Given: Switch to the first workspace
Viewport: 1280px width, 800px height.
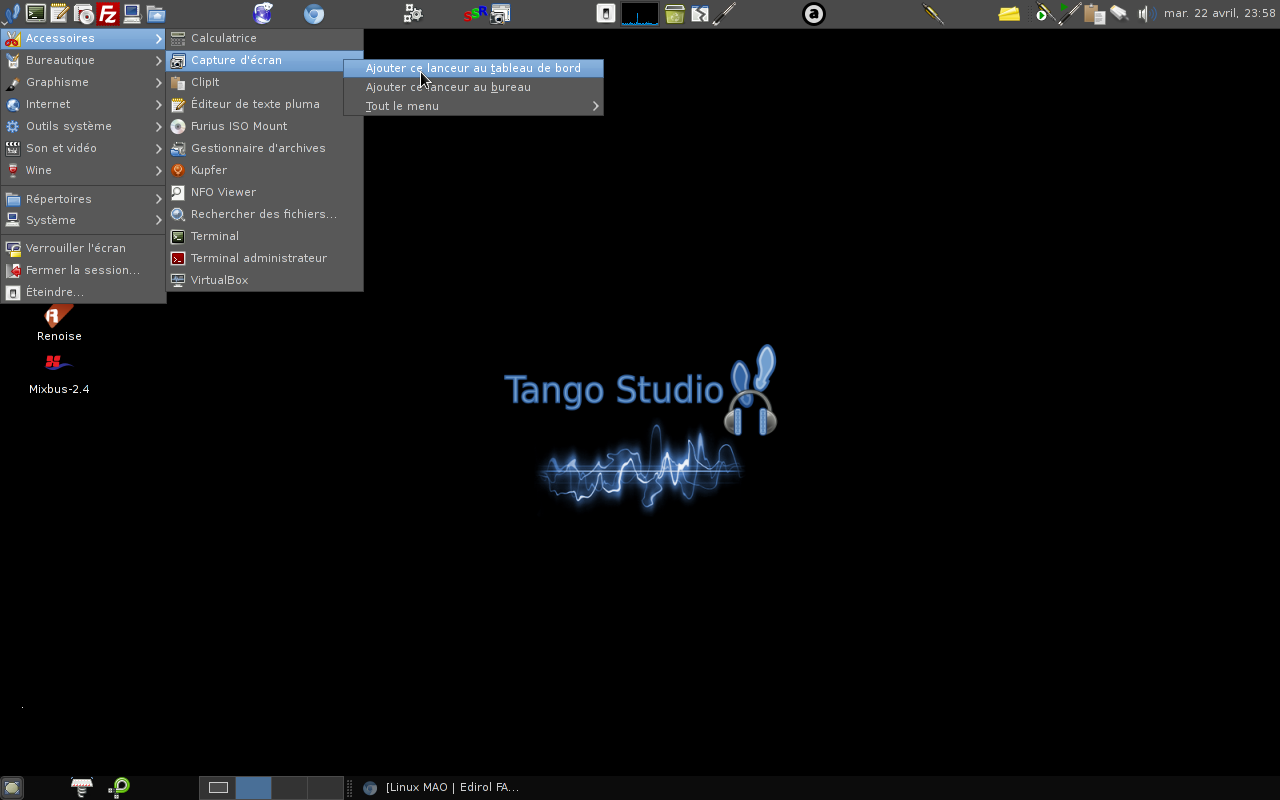Looking at the screenshot, I should pos(218,788).
